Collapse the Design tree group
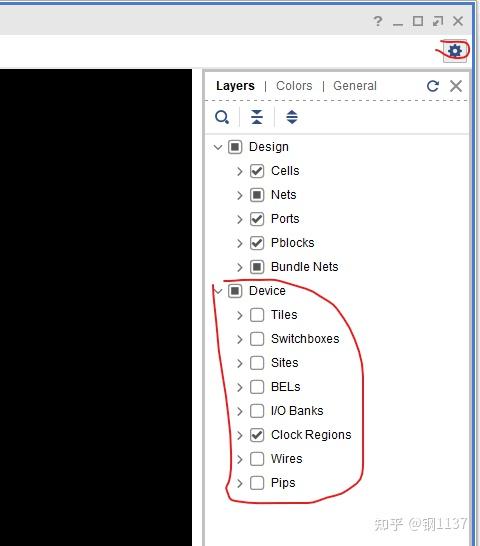Image resolution: width=480 pixels, height=546 pixels. (218, 147)
